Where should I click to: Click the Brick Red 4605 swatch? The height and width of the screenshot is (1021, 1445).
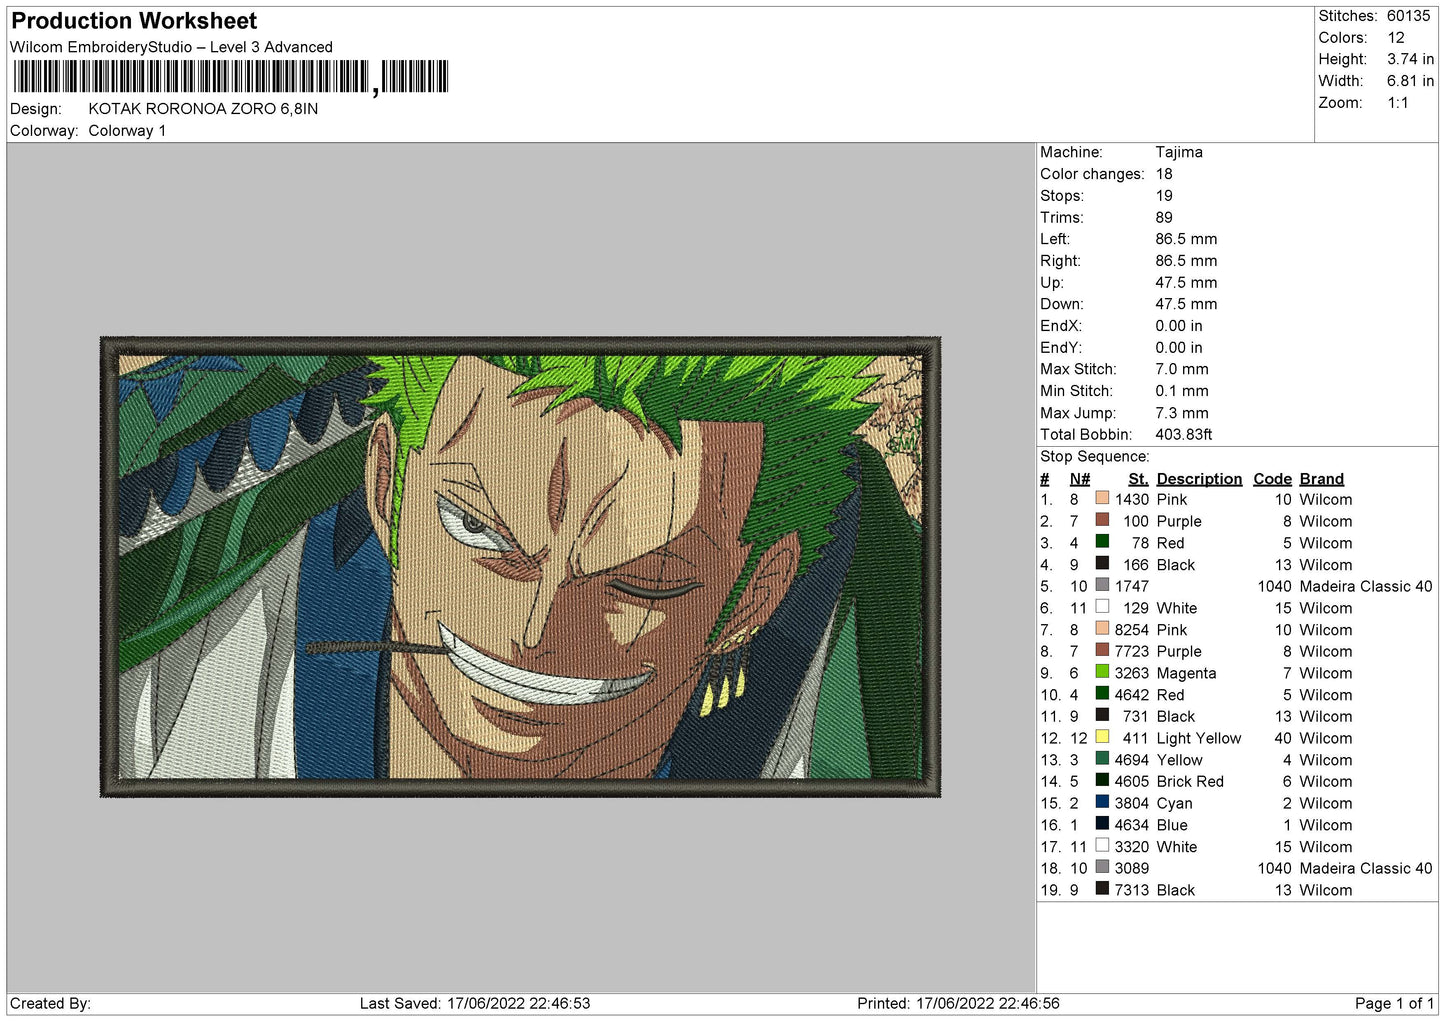pos(1102,780)
